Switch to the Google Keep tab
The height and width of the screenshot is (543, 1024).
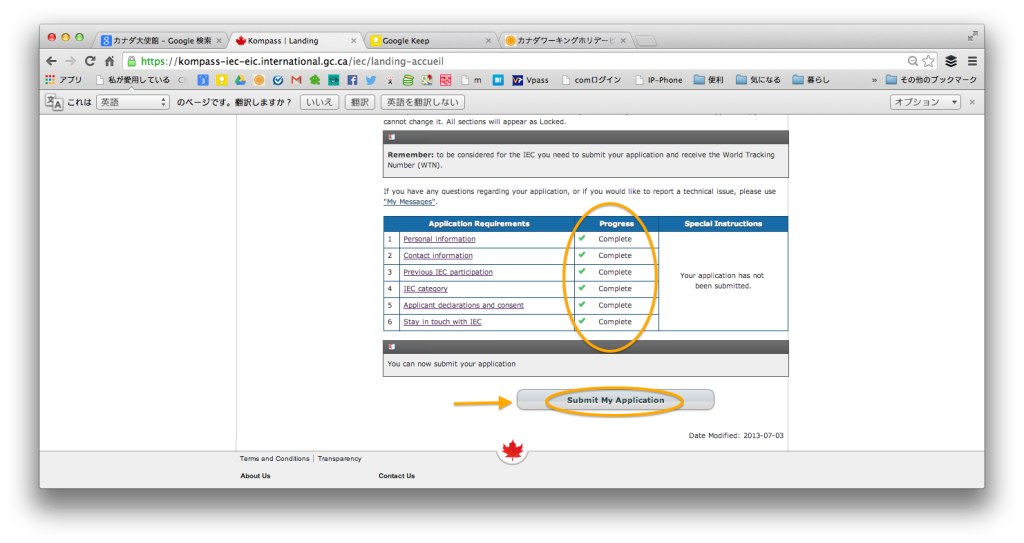(430, 41)
